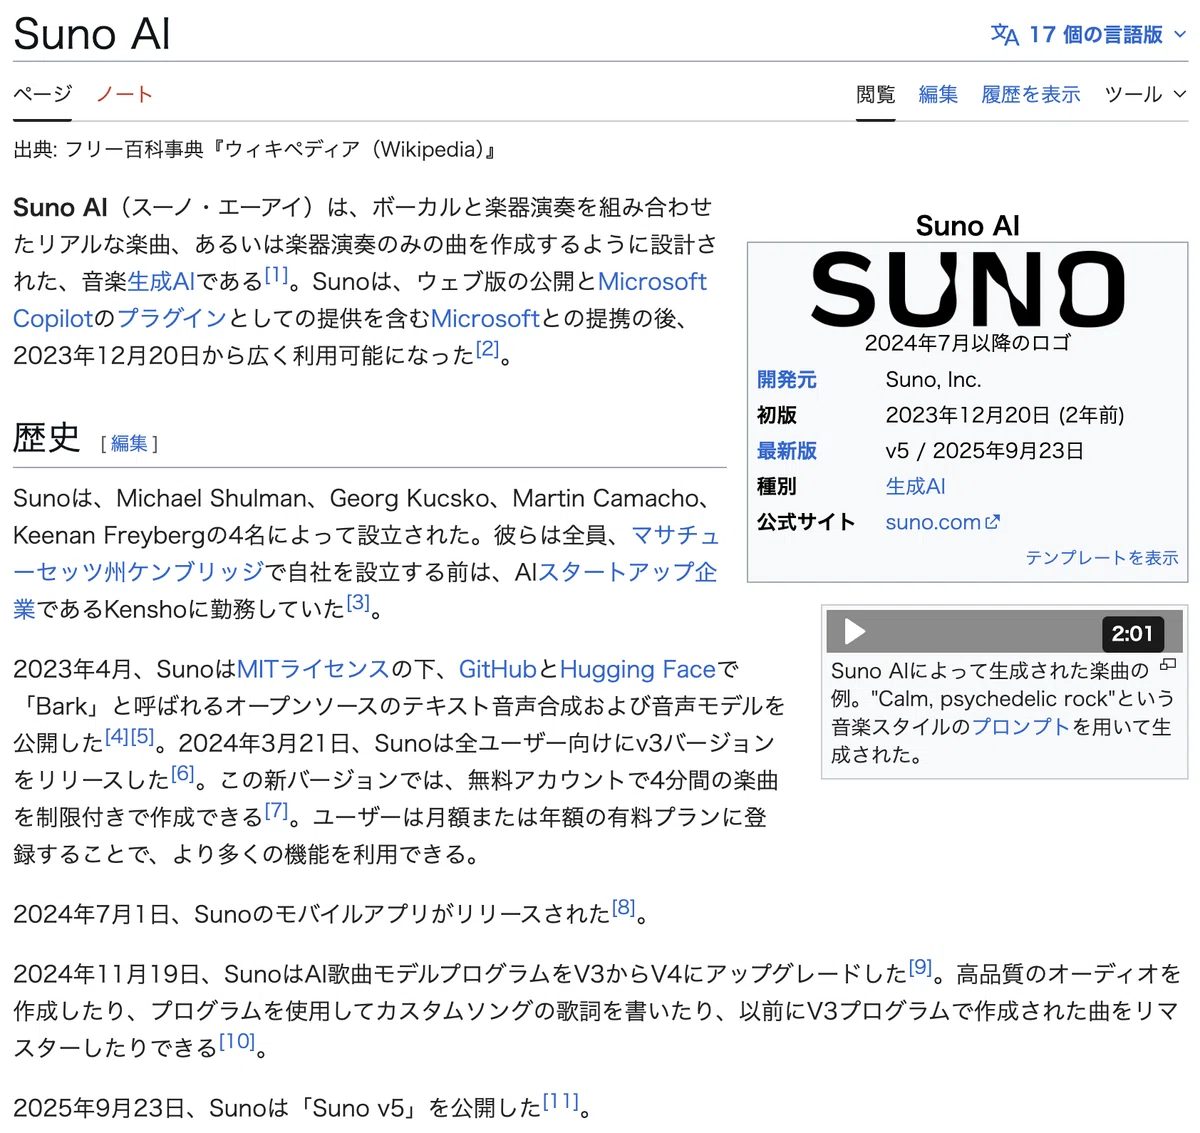Click the external link icon beside suno.com
Screen dimensions: 1200x1133
[992, 522]
